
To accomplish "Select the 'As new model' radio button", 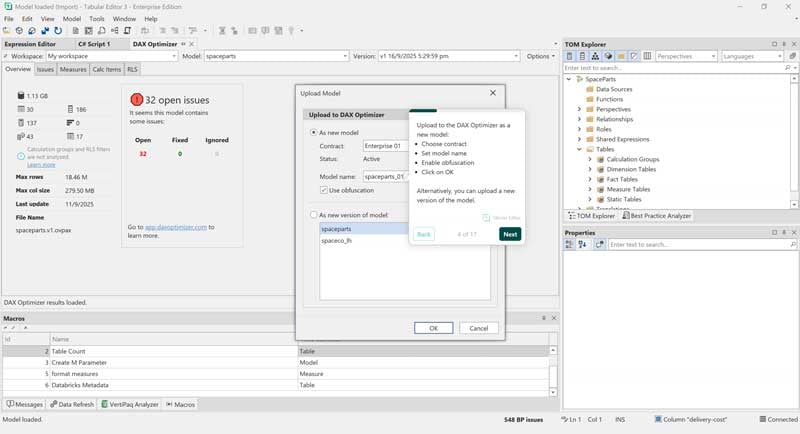I will [x=314, y=133].
